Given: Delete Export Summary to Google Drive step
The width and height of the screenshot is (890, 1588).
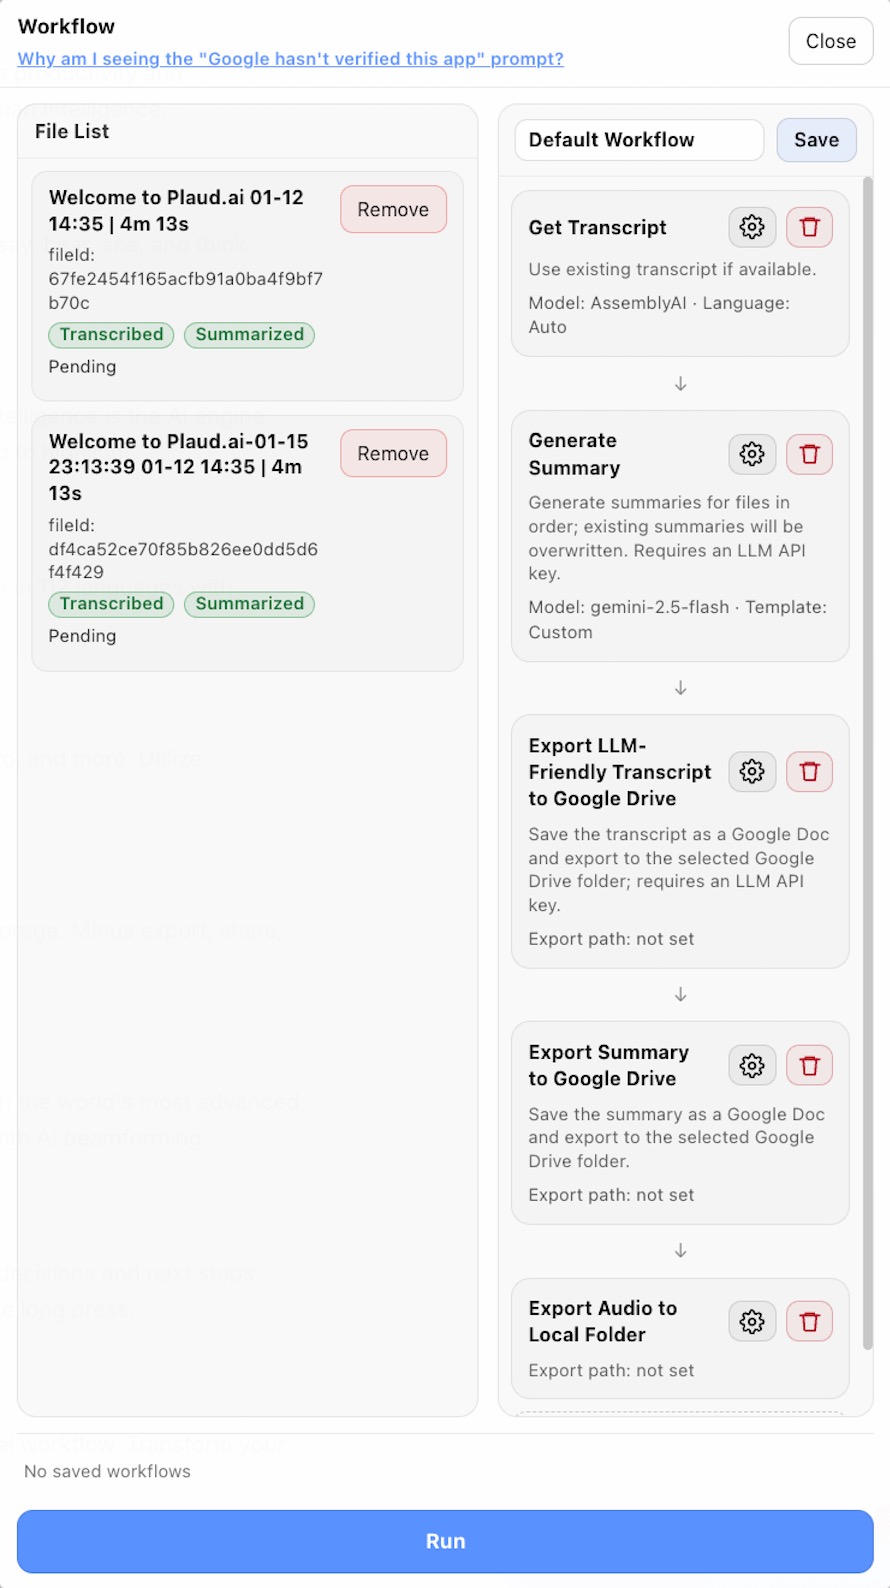Looking at the screenshot, I should pyautogui.click(x=809, y=1066).
